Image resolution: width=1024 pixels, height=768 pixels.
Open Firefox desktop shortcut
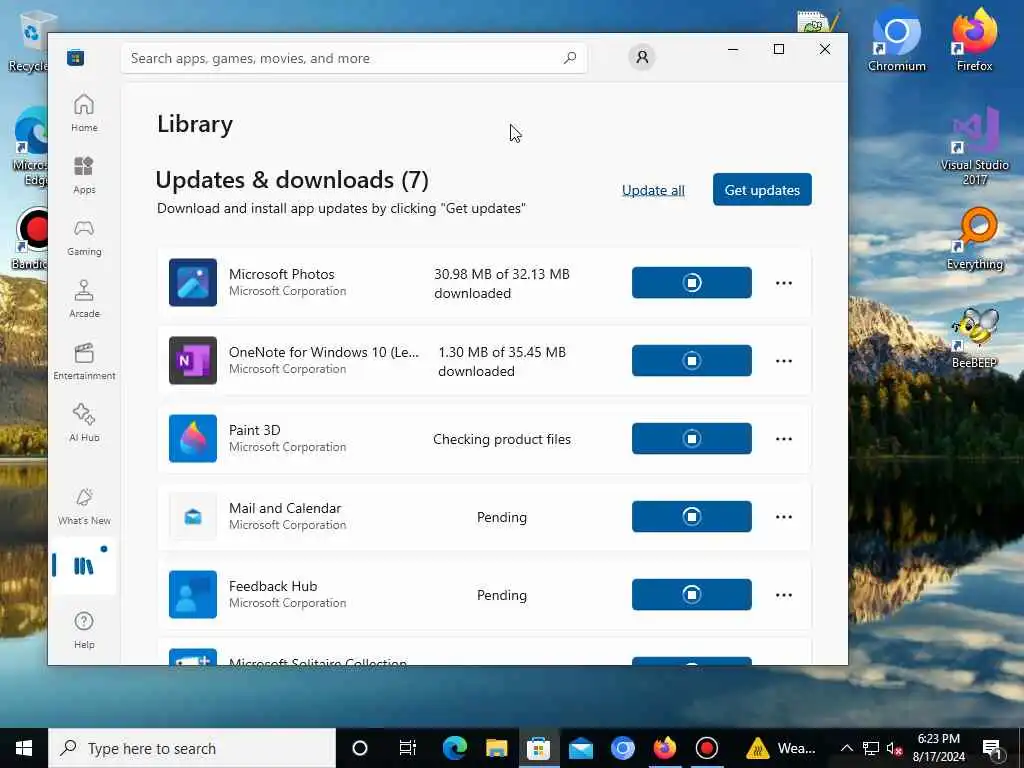tap(974, 39)
